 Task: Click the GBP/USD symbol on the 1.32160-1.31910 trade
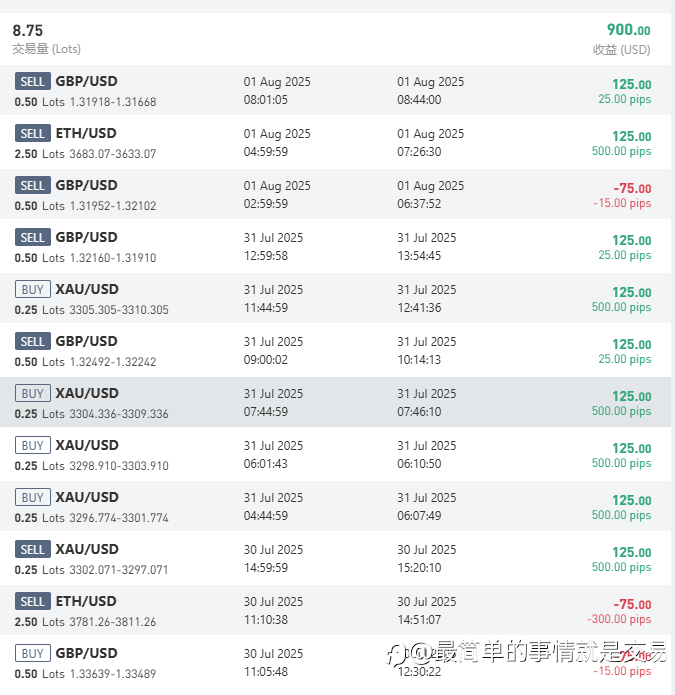pyautogui.click(x=86, y=237)
